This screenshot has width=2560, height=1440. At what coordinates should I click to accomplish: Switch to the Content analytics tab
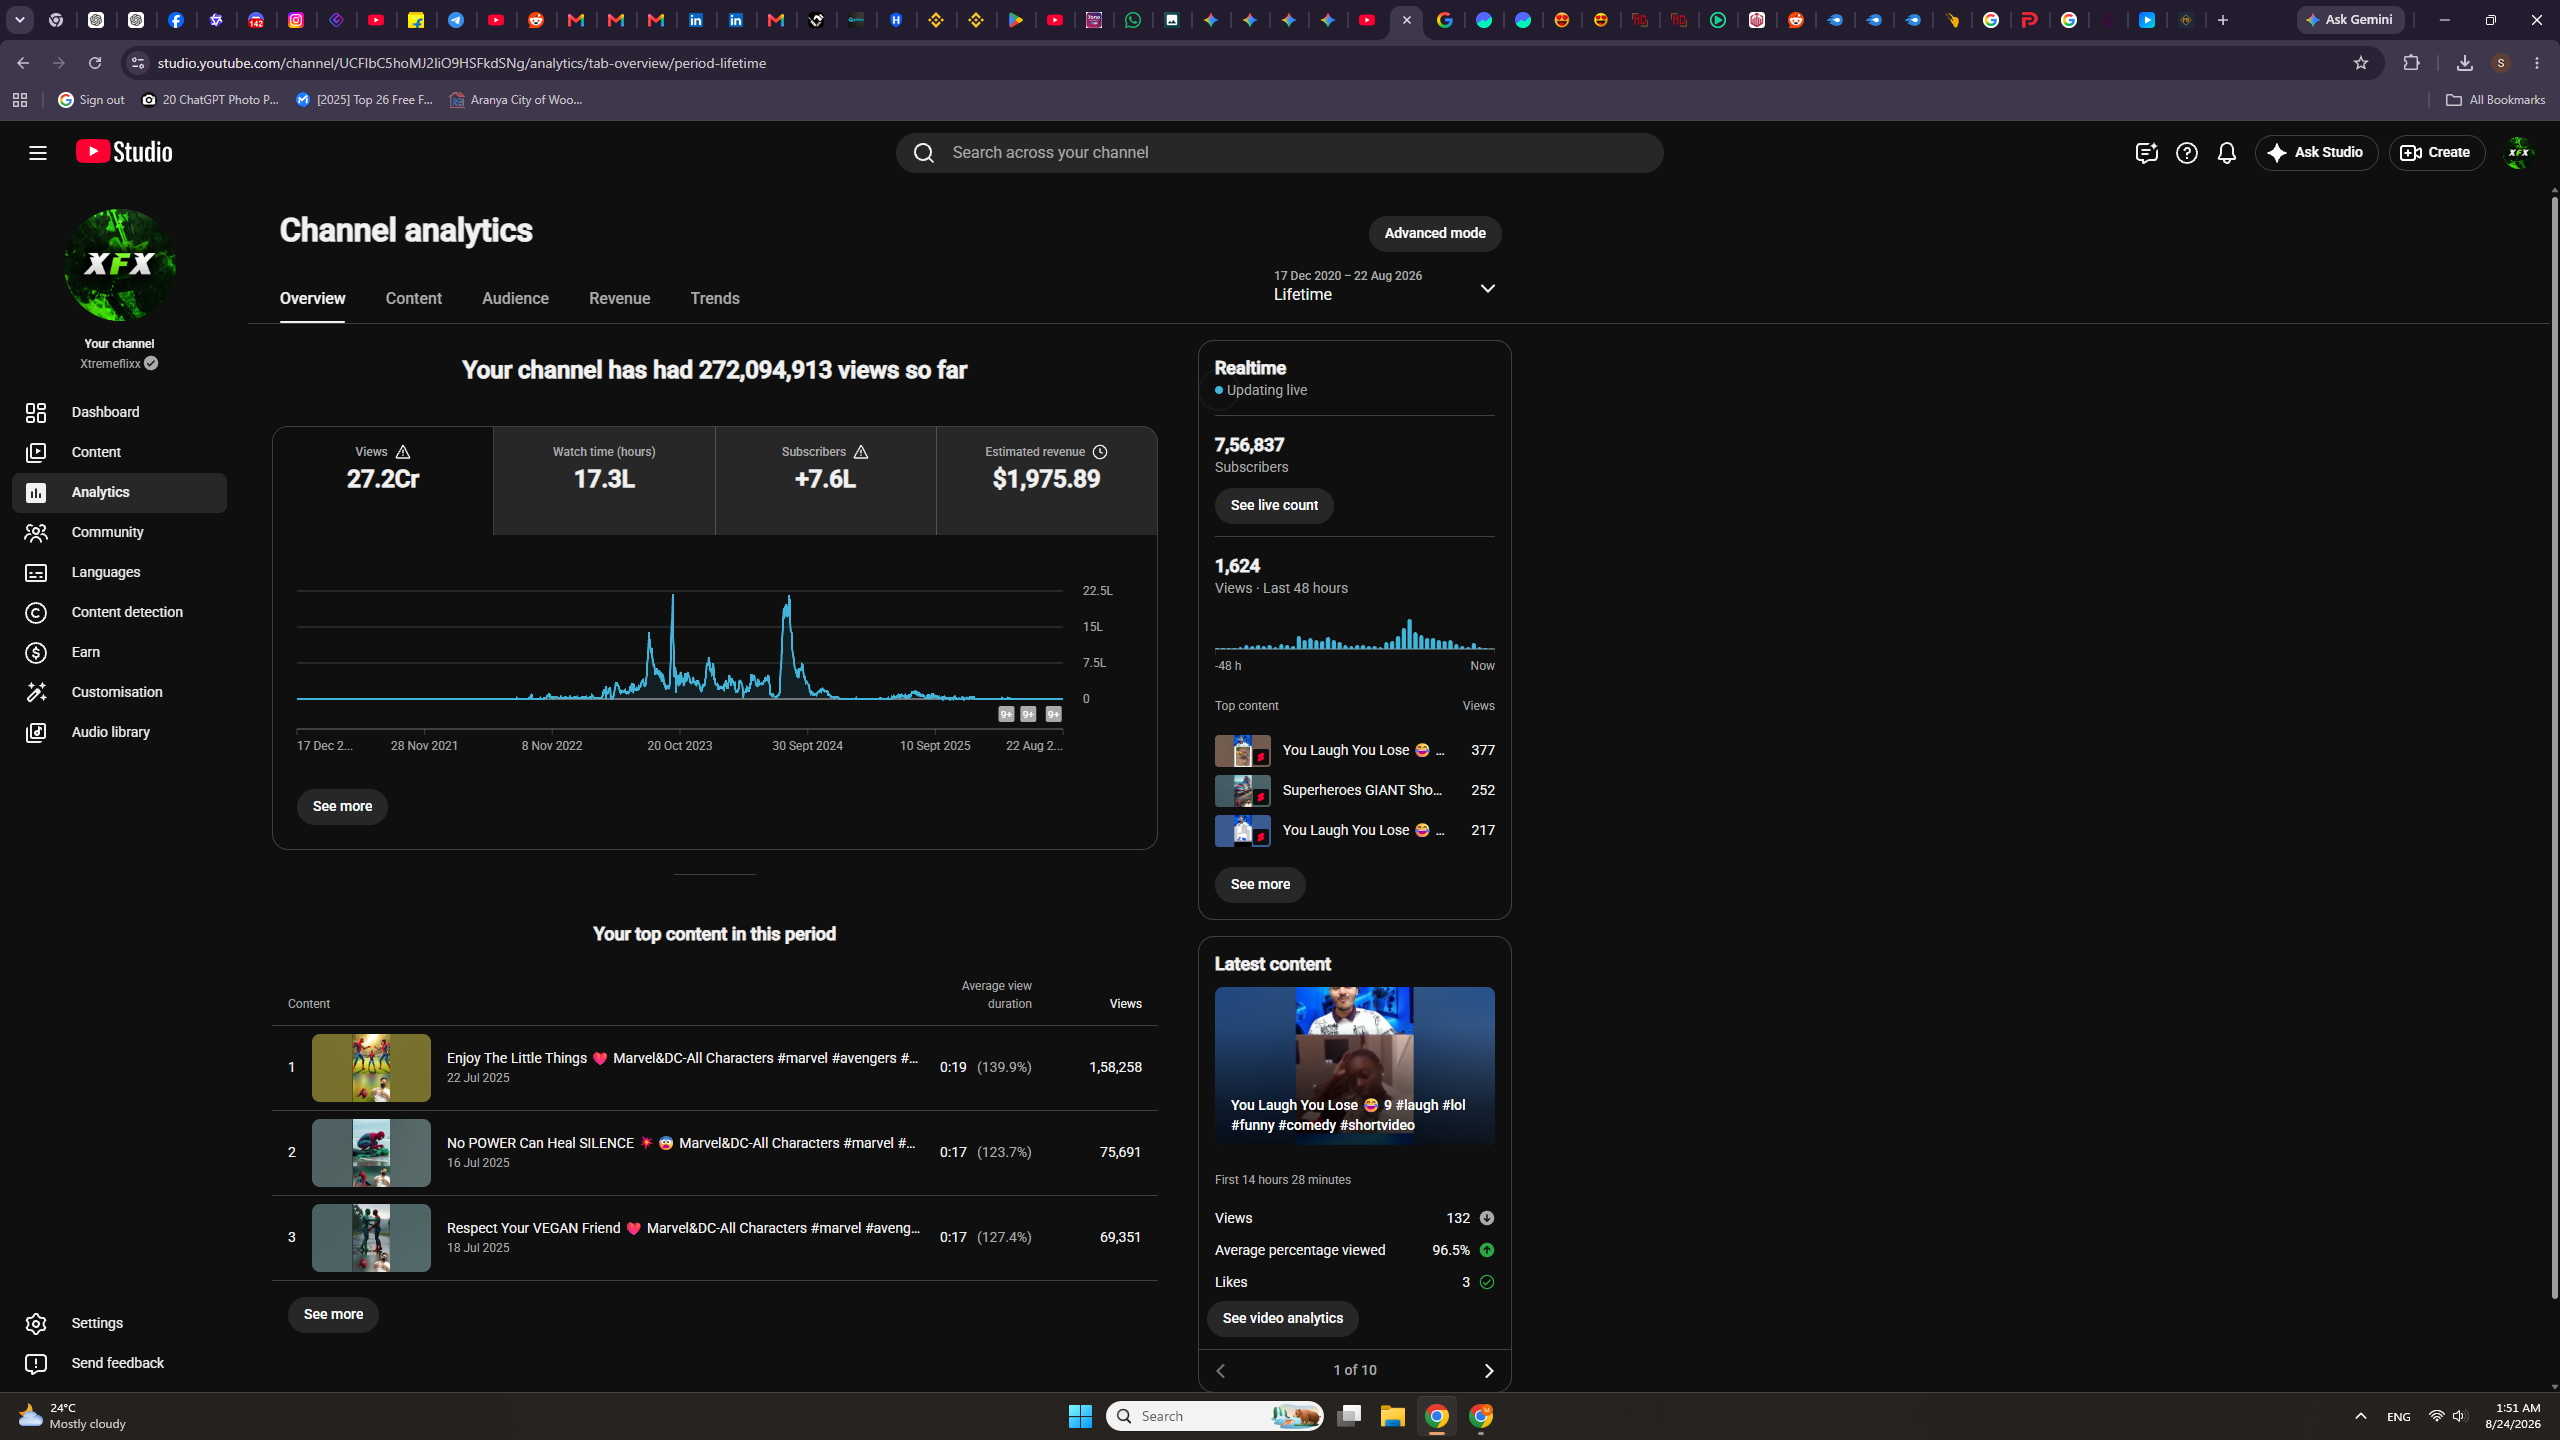click(x=414, y=299)
